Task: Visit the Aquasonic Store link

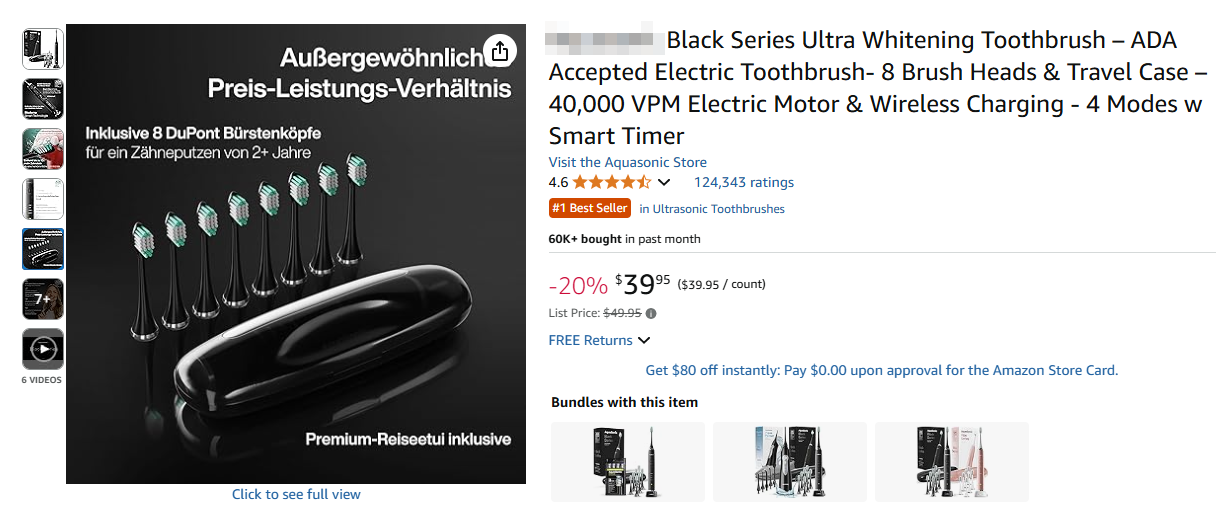Action: [627, 162]
